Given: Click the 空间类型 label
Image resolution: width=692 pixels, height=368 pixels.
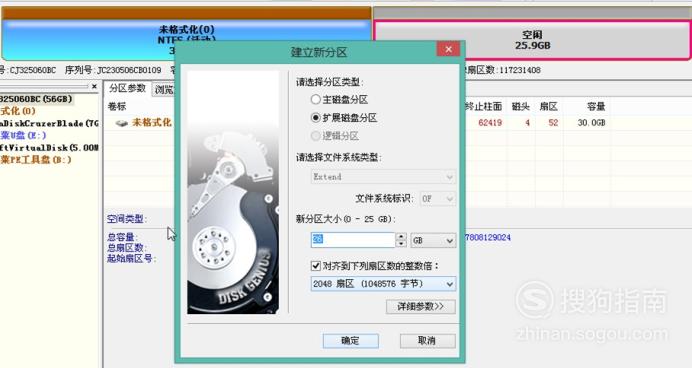Looking at the screenshot, I should click(x=127, y=218).
